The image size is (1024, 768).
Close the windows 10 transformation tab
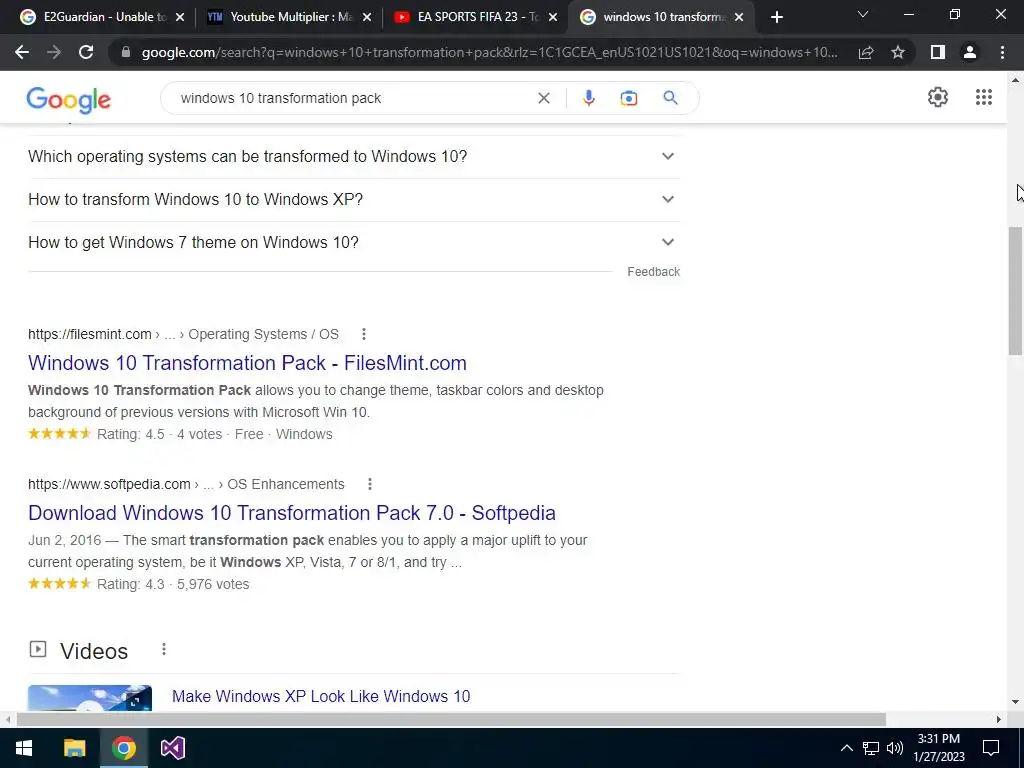tap(739, 17)
